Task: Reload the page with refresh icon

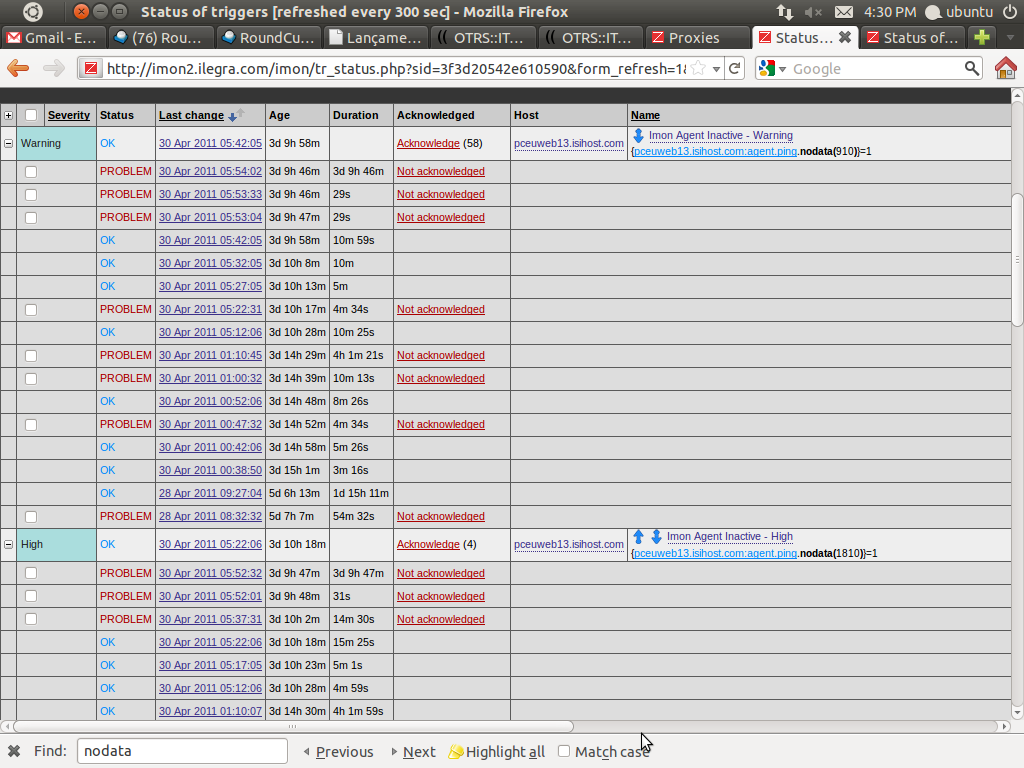Action: [735, 69]
